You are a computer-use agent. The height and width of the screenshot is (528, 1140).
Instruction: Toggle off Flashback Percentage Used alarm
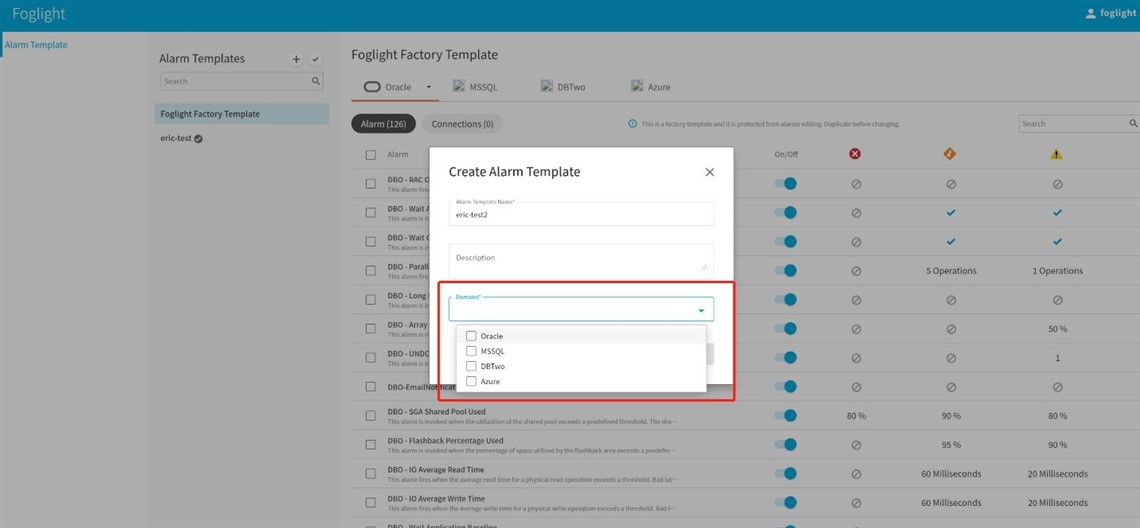point(786,444)
